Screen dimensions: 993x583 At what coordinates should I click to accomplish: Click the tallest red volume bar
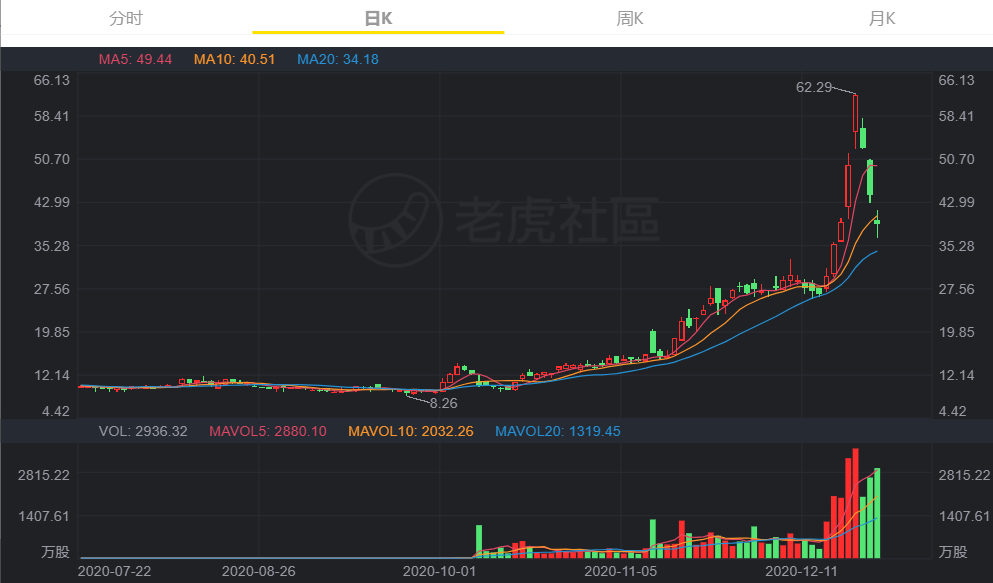pos(856,503)
